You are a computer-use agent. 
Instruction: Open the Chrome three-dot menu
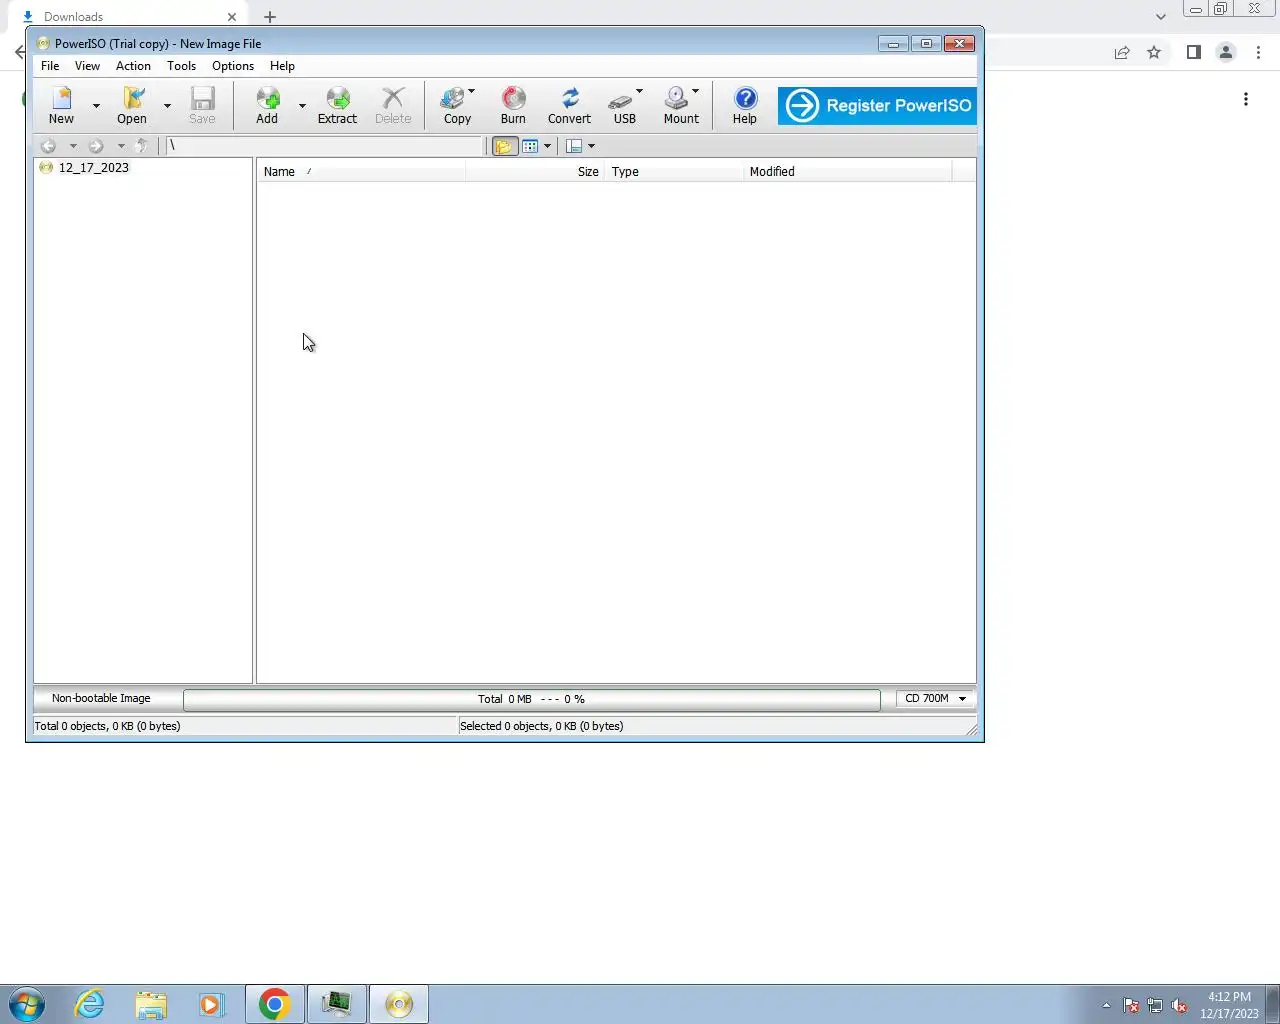click(1259, 52)
